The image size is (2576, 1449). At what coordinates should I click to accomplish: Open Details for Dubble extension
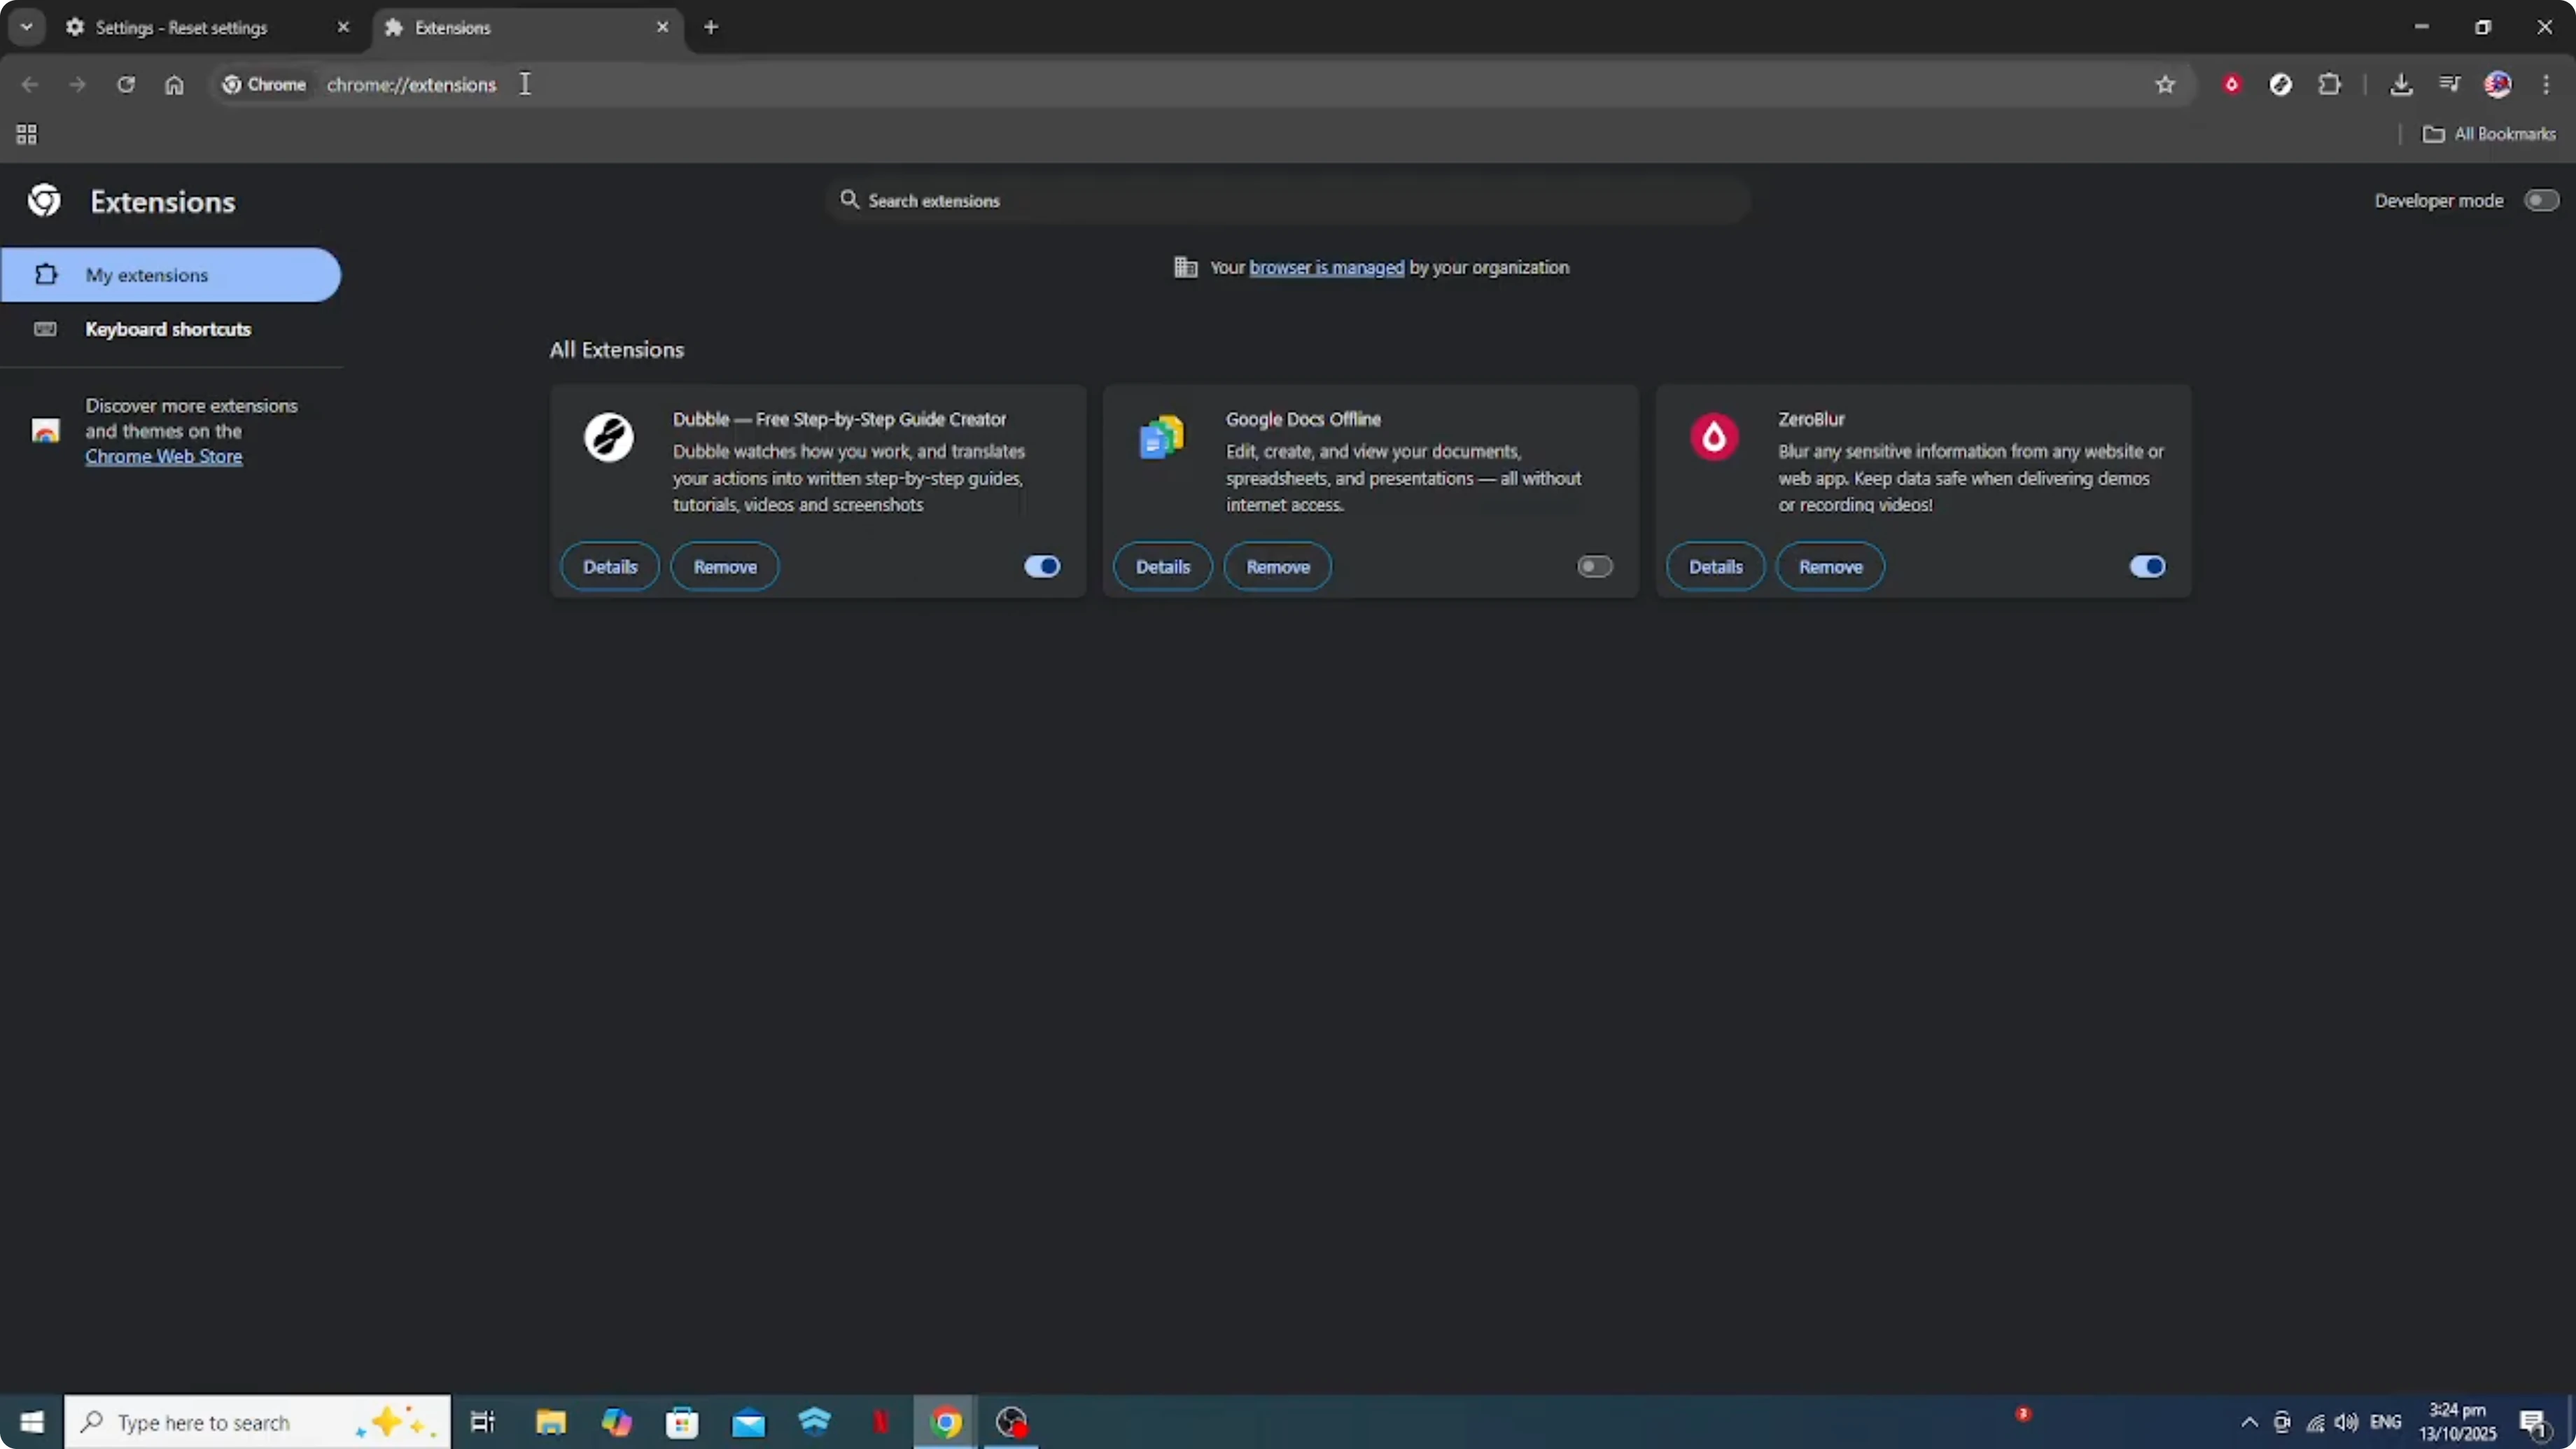point(610,567)
